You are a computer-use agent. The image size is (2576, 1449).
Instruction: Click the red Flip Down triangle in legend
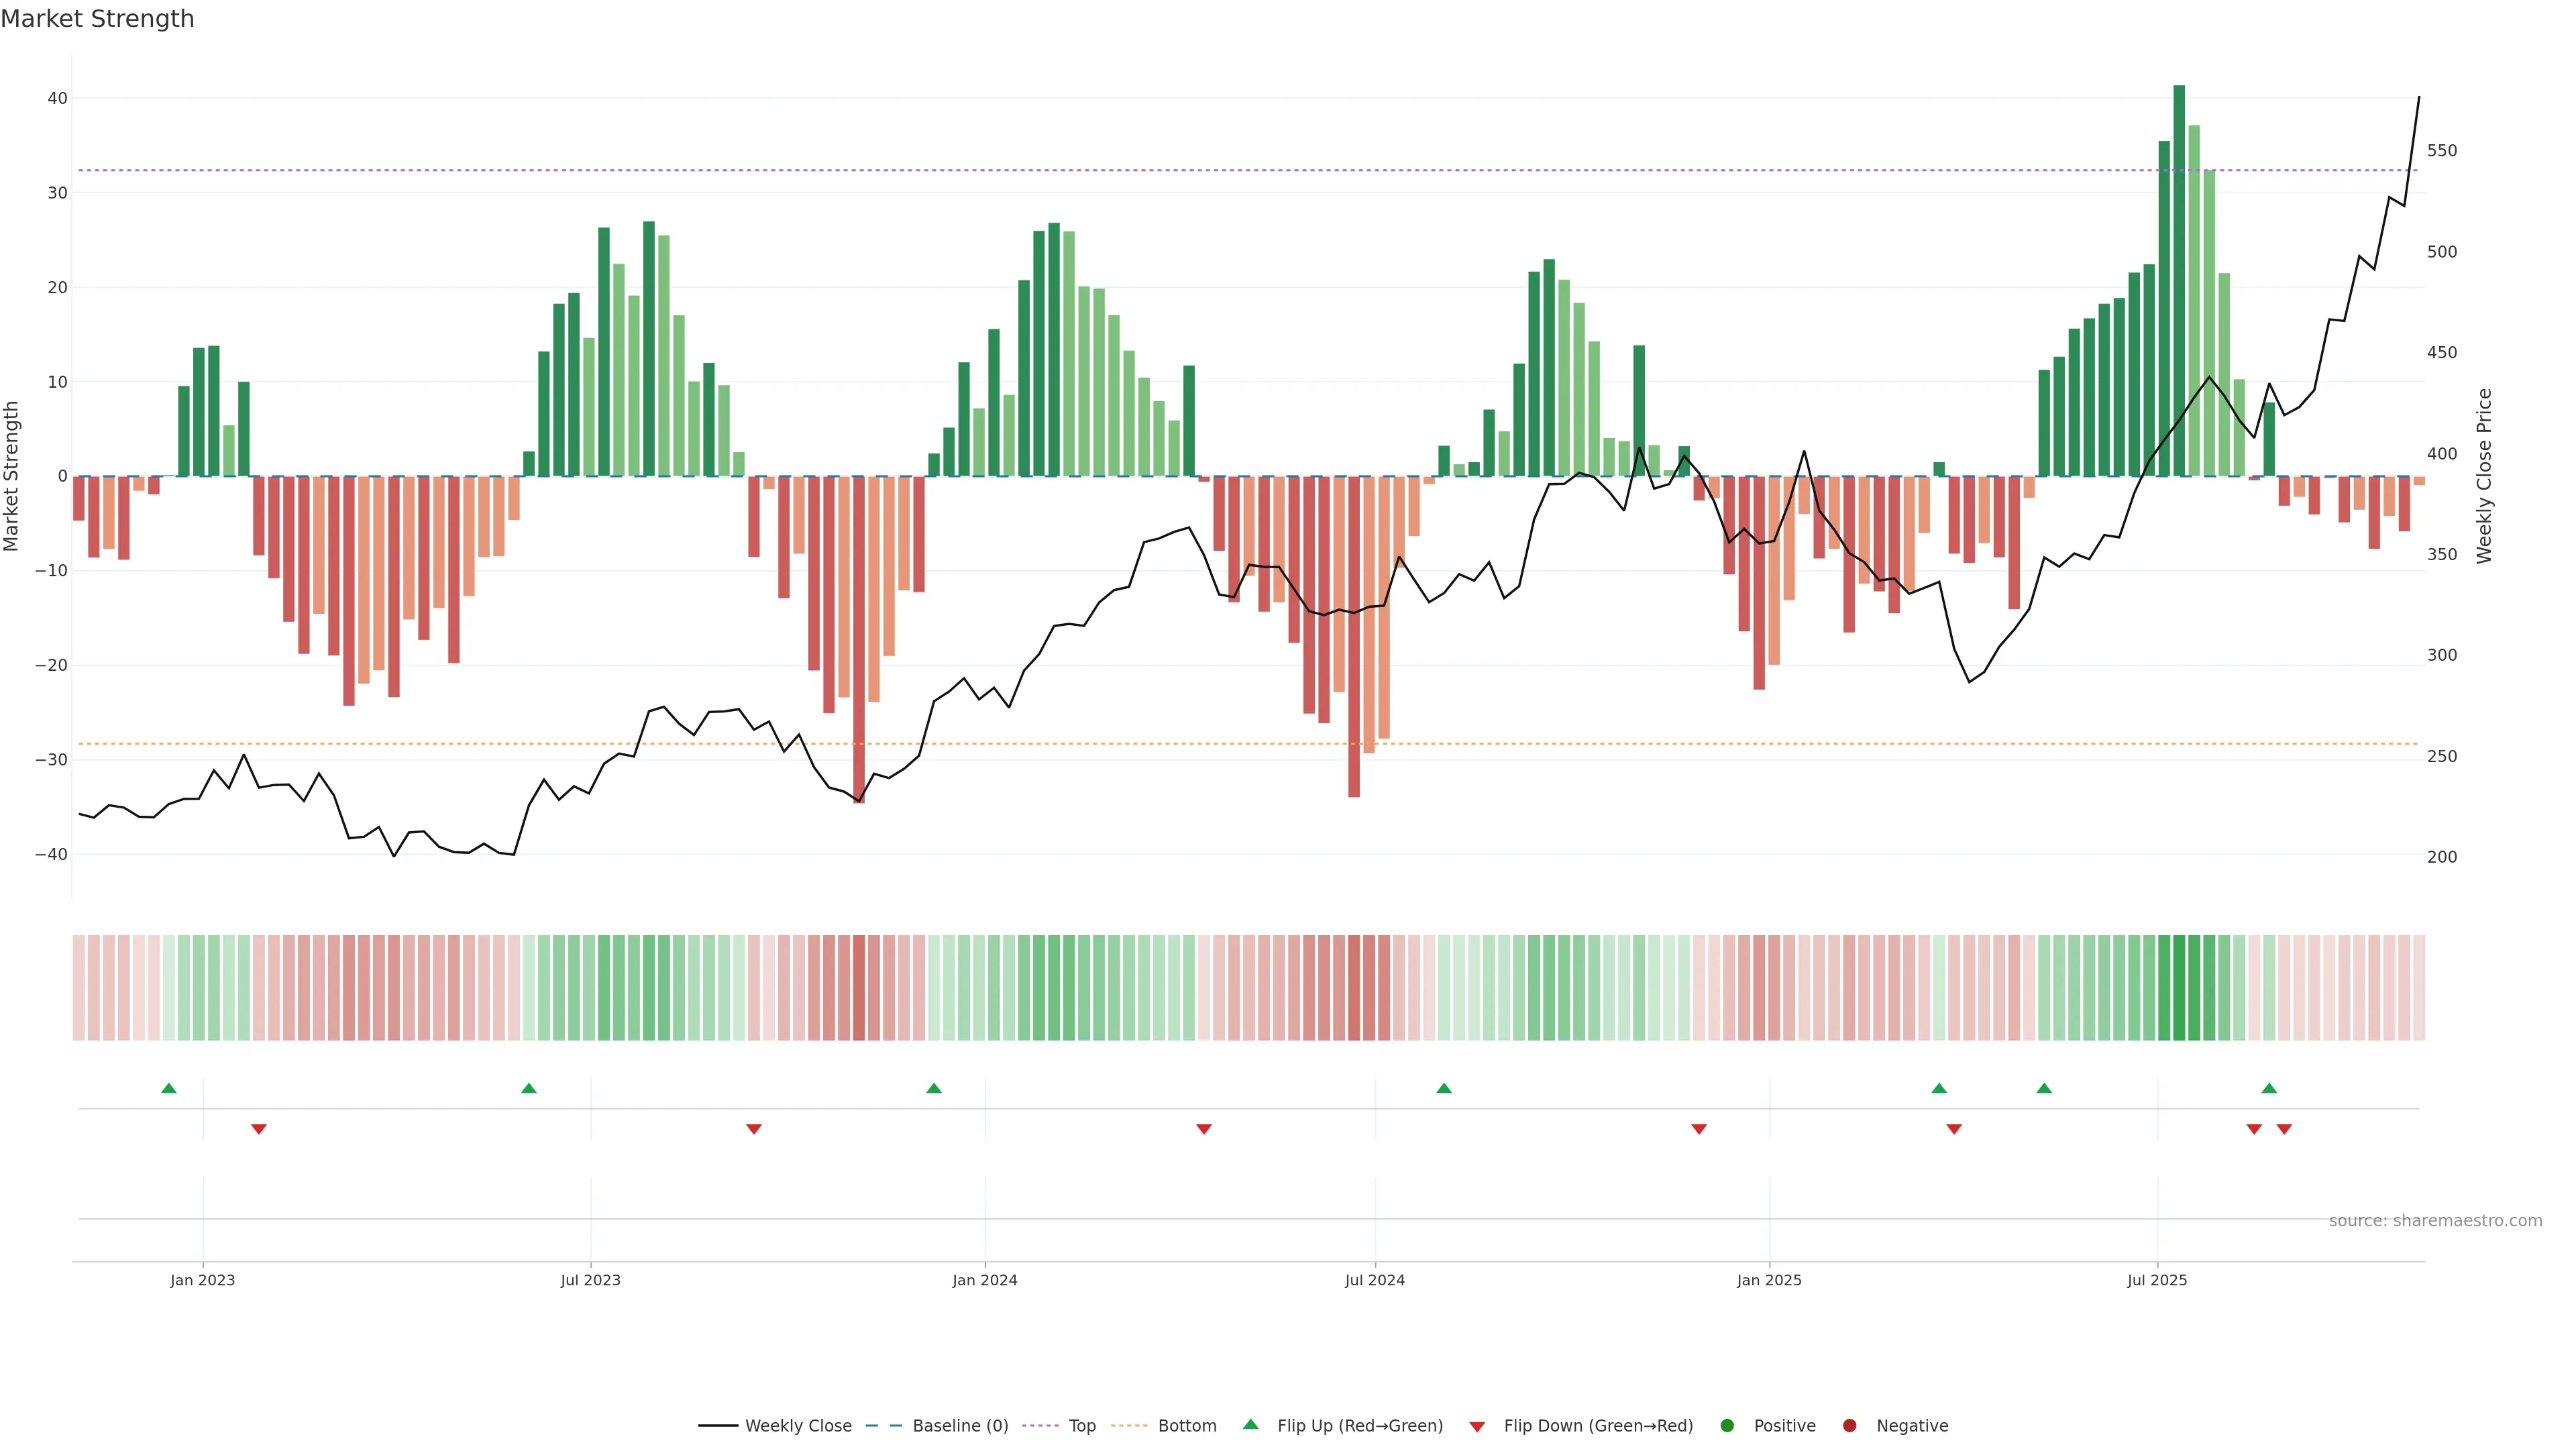click(x=1477, y=1427)
